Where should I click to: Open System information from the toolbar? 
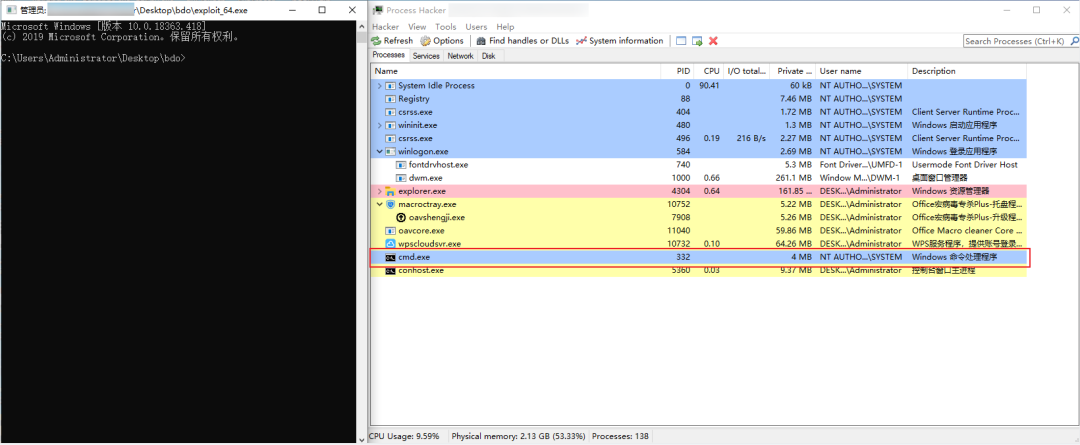click(x=619, y=41)
